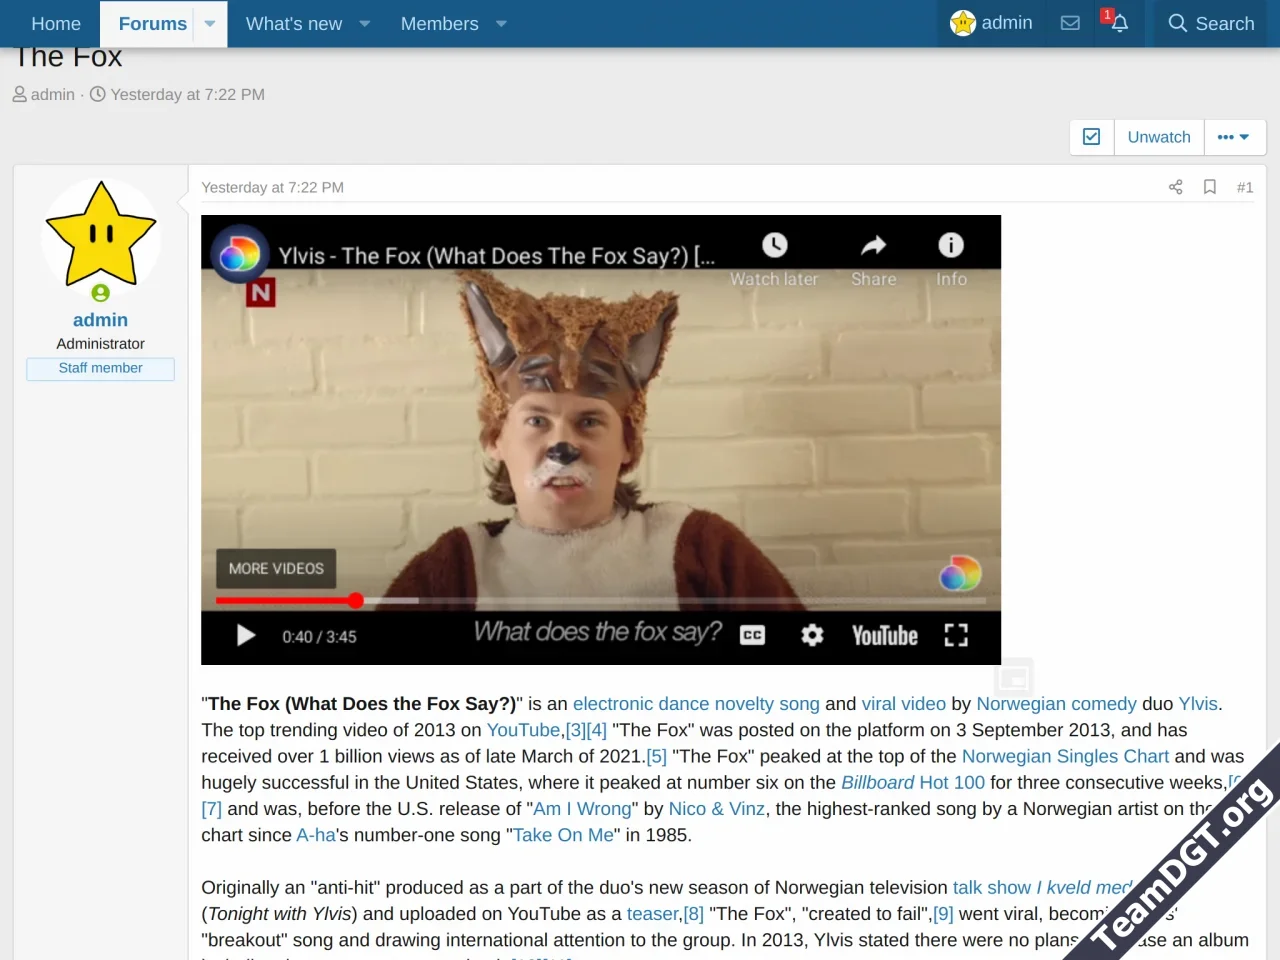1280x960 pixels.
Task: Expand the ellipsis menu near Unwatch
Action: pyautogui.click(x=1235, y=137)
